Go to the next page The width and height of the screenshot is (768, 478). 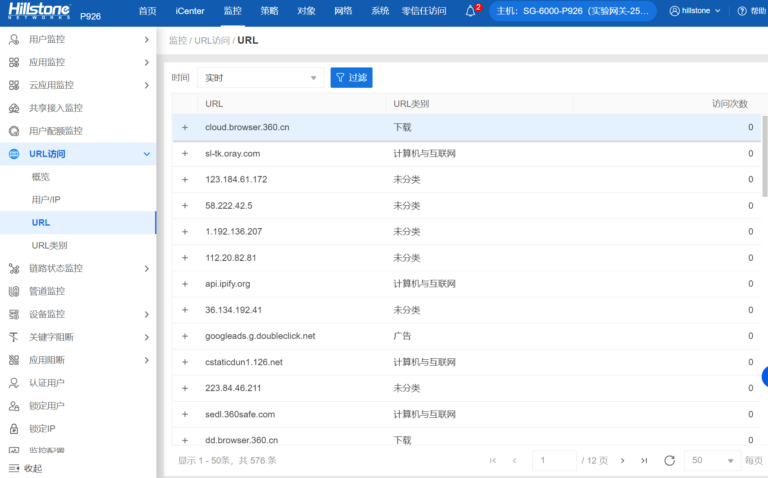point(623,460)
